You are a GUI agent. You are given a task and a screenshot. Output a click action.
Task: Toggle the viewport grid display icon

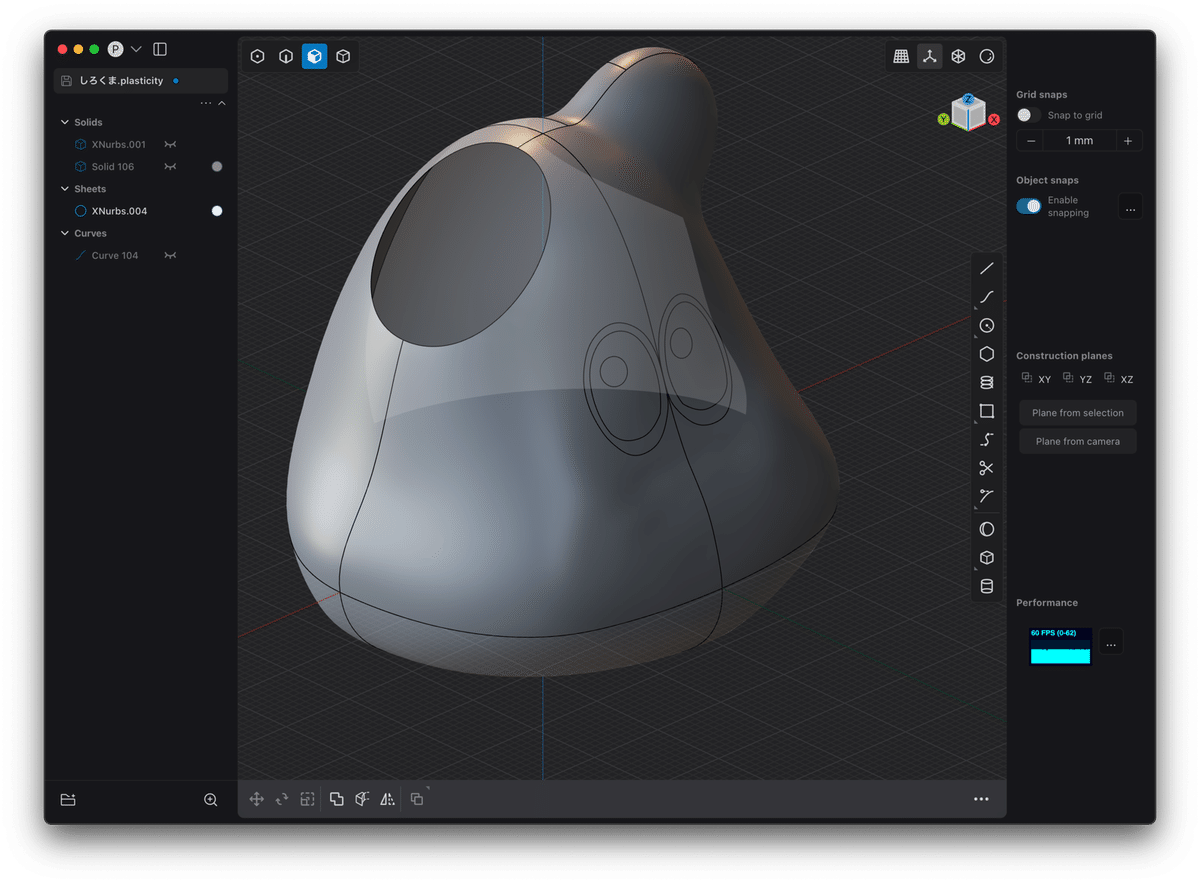point(901,57)
